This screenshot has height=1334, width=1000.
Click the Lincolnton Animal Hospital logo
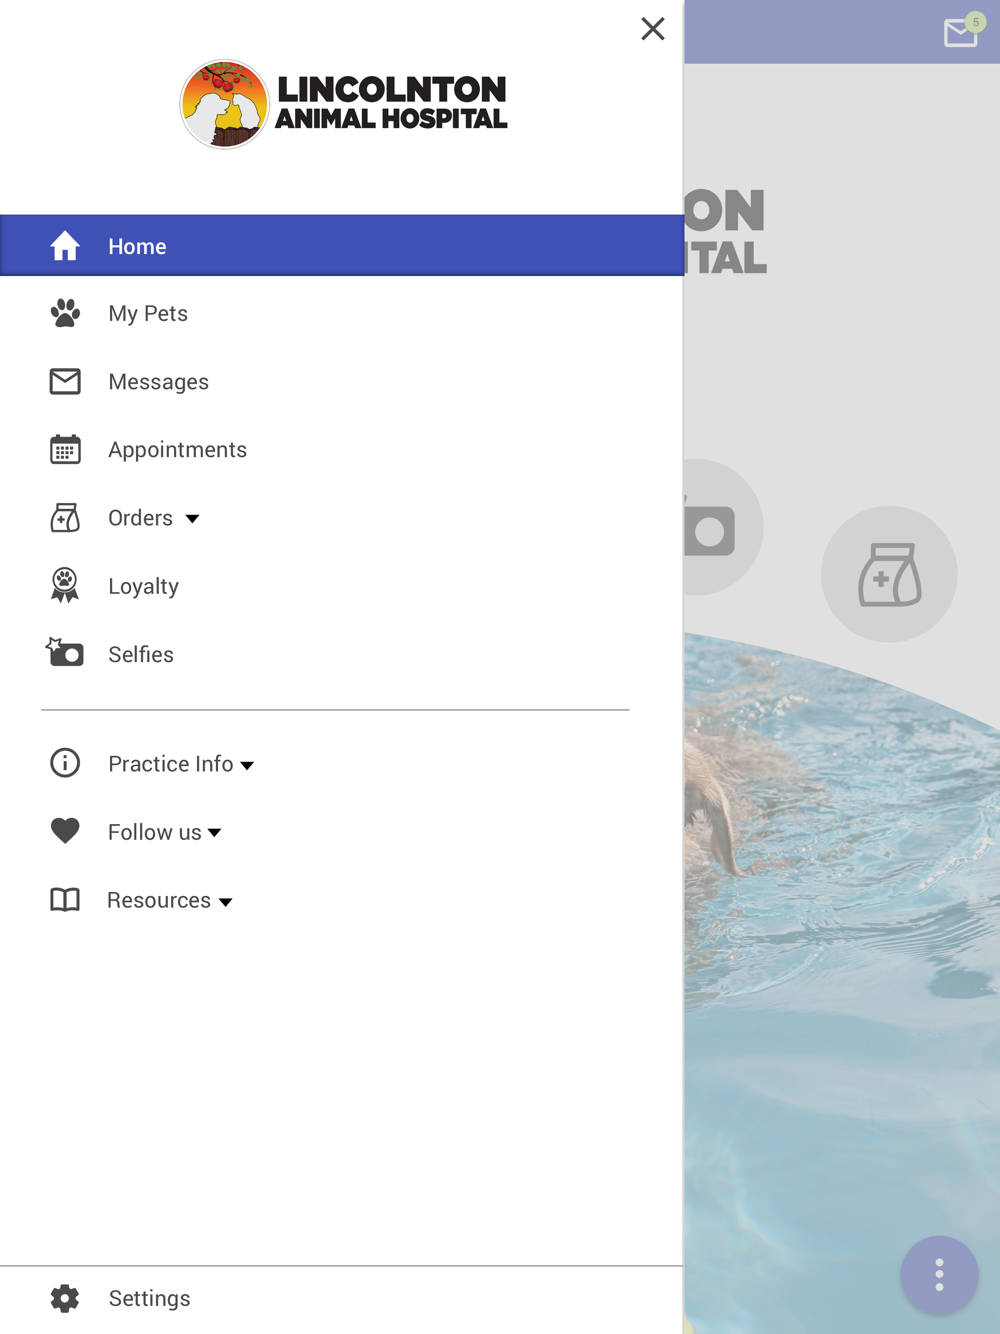[x=343, y=104]
